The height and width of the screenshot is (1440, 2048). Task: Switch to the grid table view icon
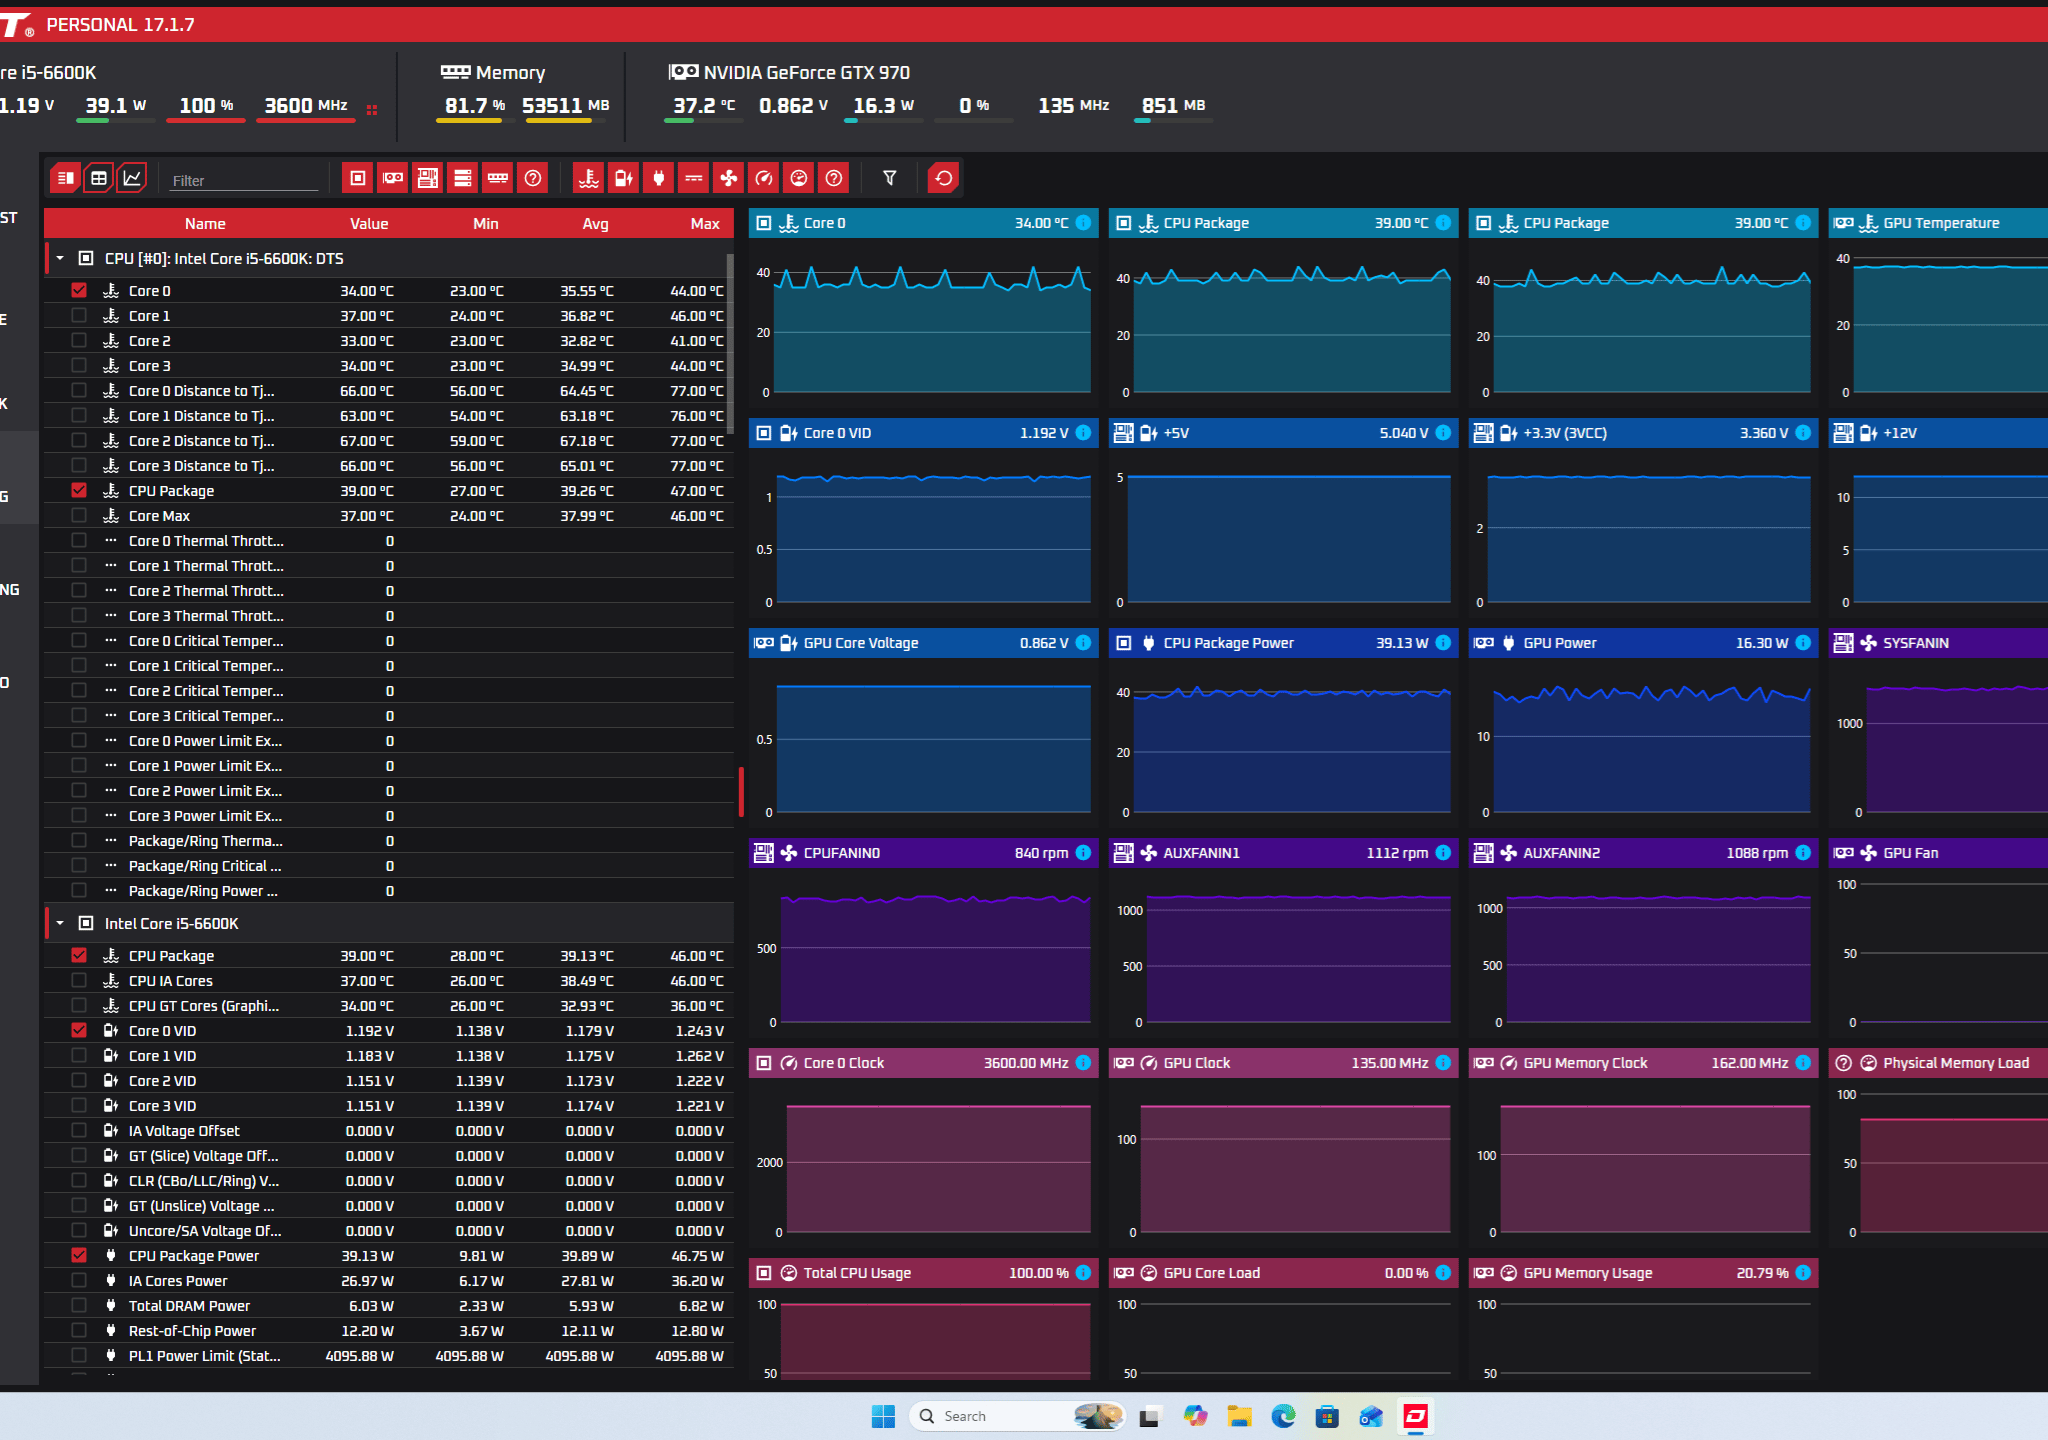coord(98,178)
